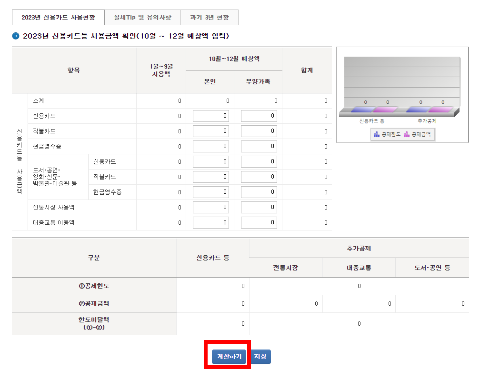Focus 본인 input for 도서·공연 신용카드 row
Viewport: 500px width, 370px height.
tap(211, 161)
